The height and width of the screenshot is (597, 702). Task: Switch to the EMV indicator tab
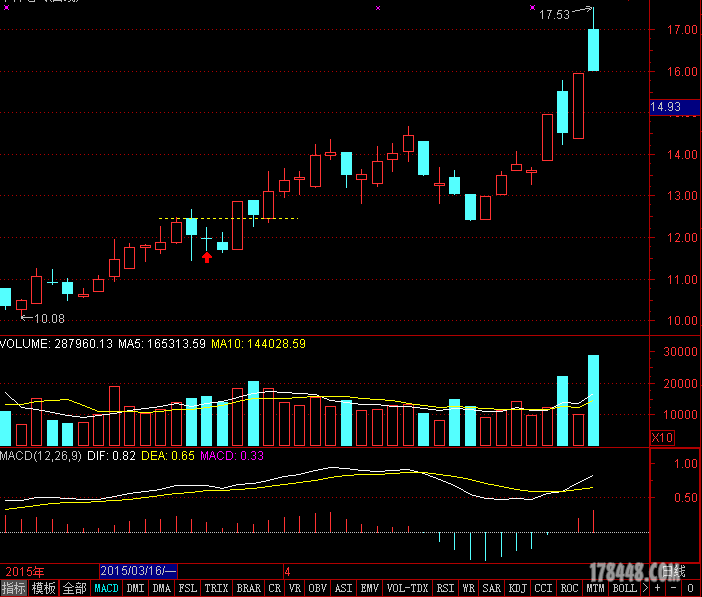[x=370, y=588]
